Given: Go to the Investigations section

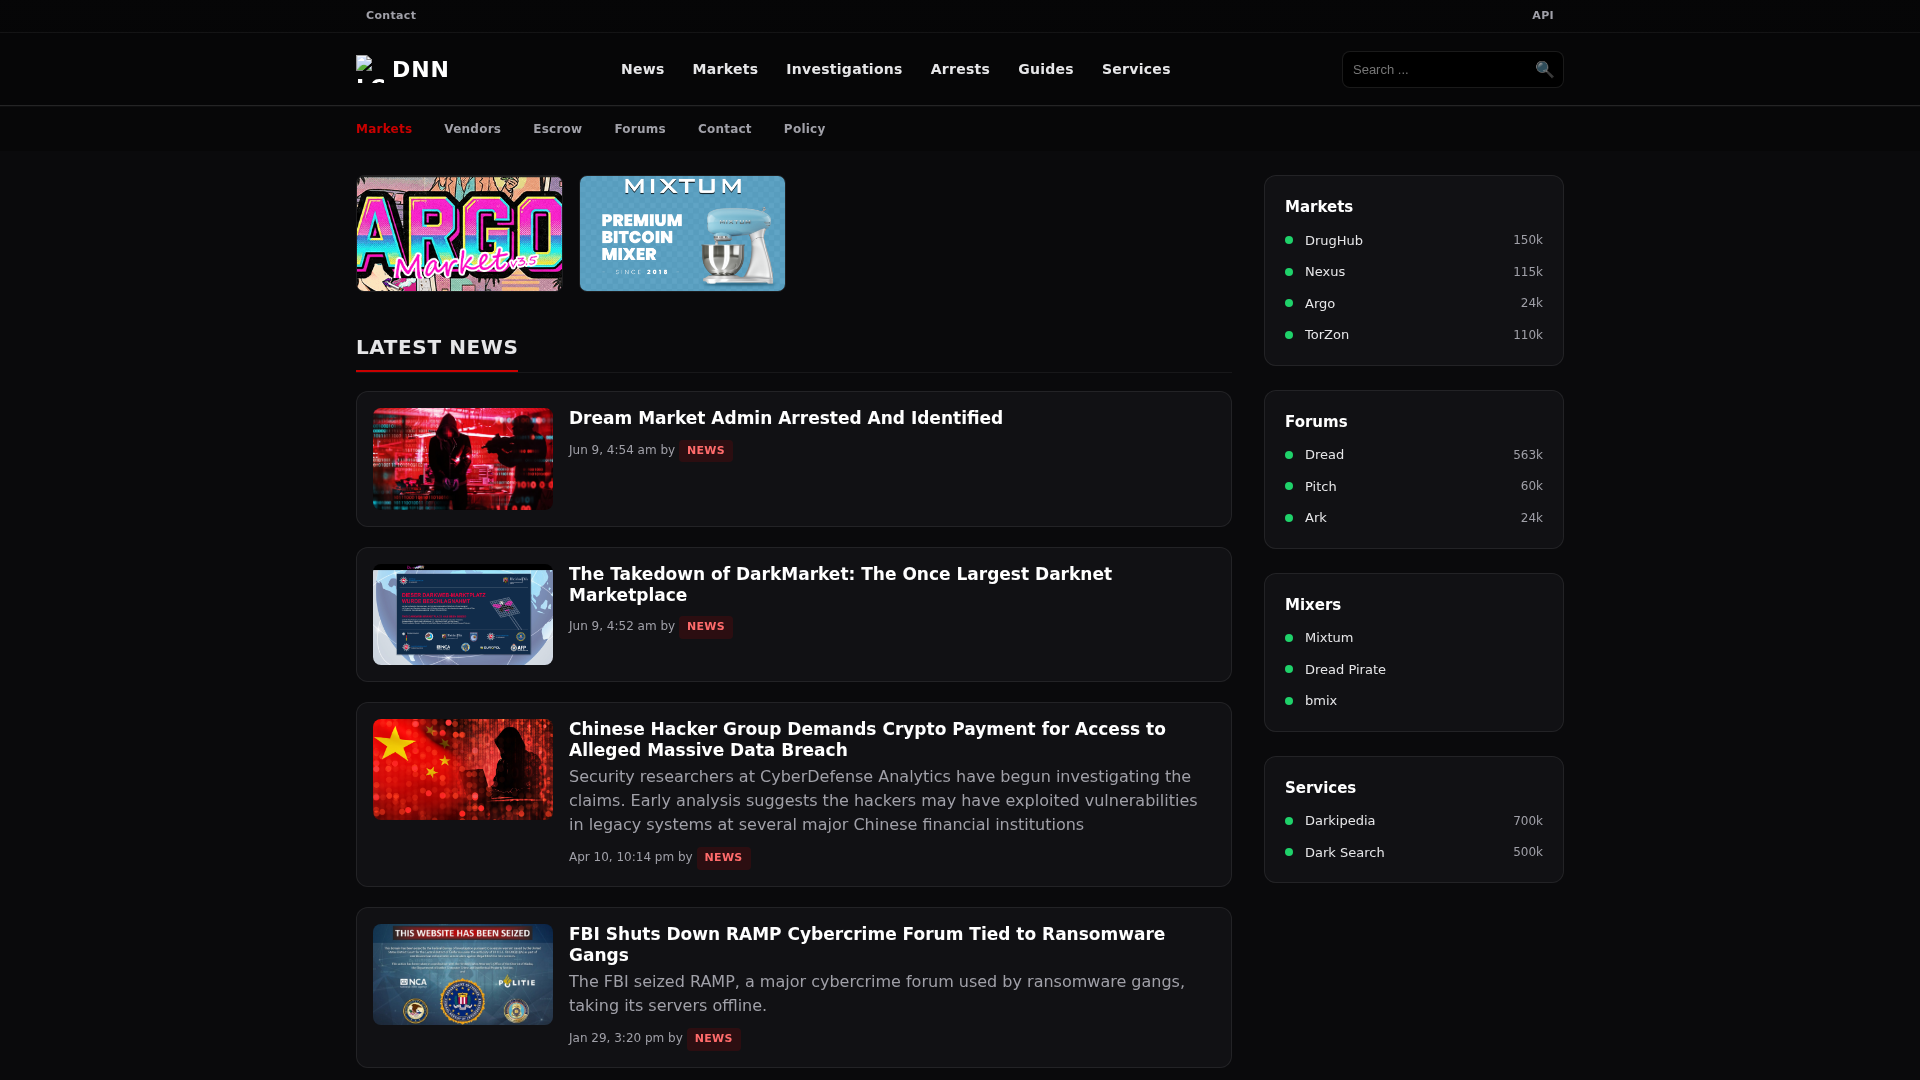Looking at the screenshot, I should [x=844, y=69].
